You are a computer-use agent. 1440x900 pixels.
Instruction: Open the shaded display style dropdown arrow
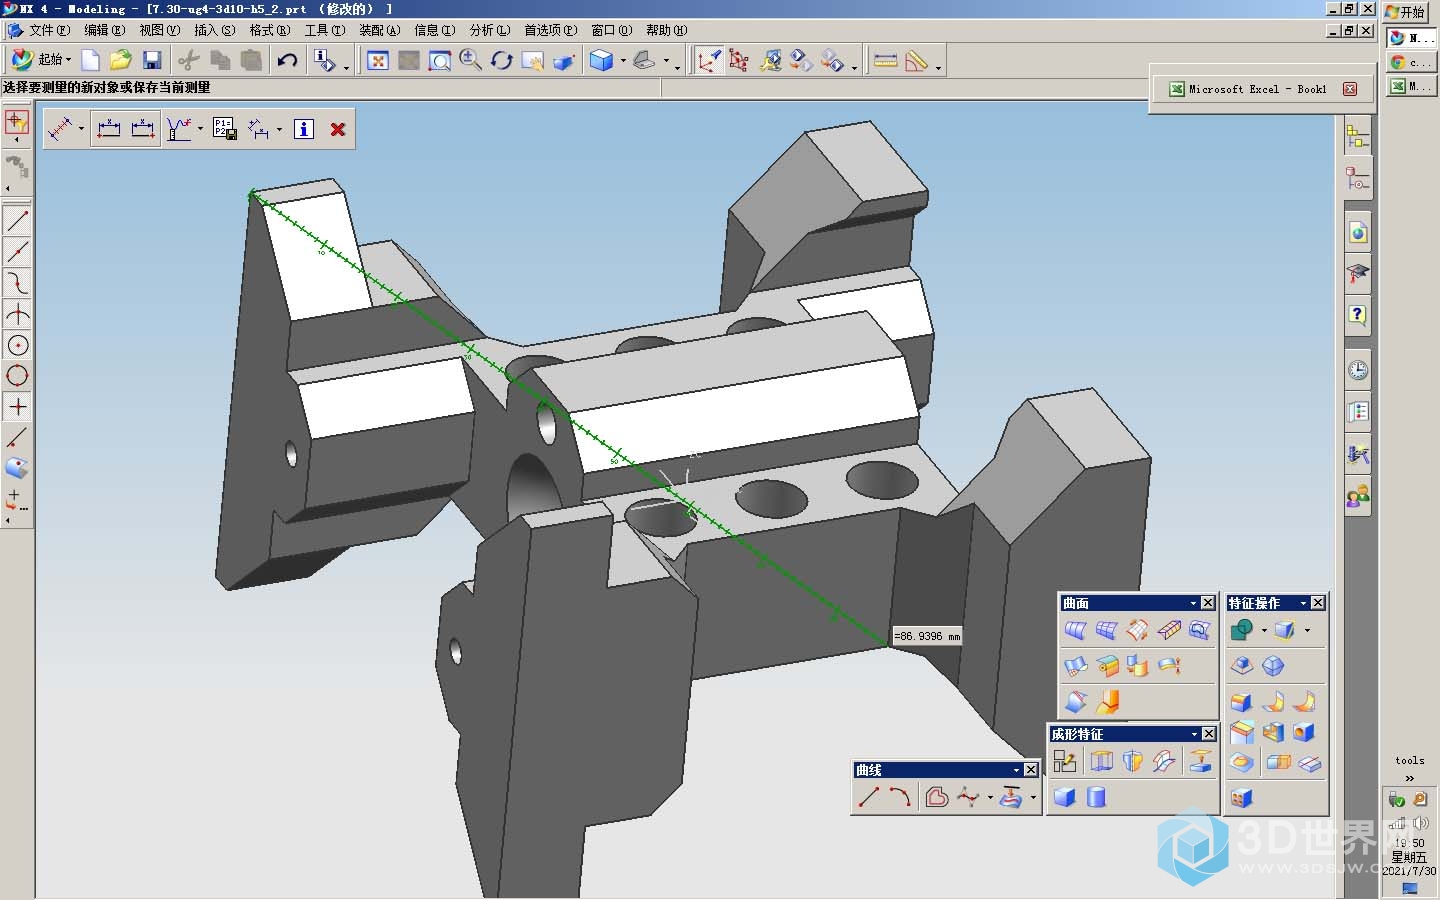pos(623,61)
